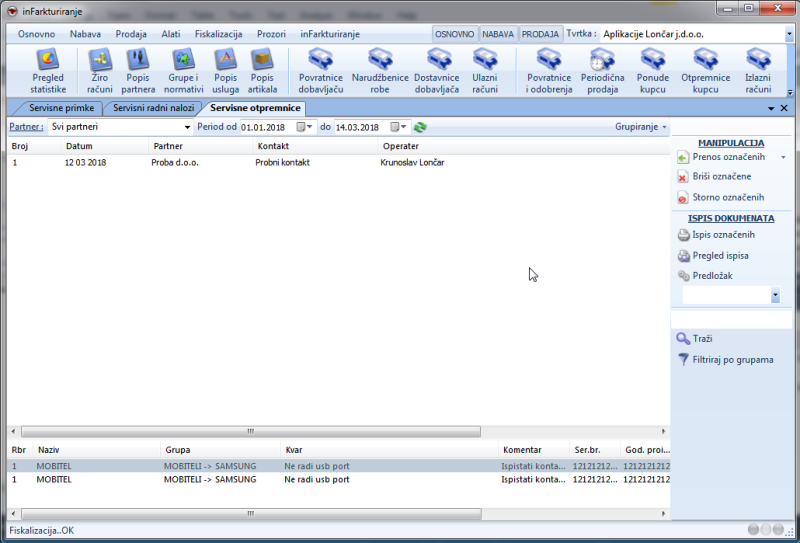This screenshot has height=543, width=800.
Task: Open Ulazni računi toolbar icon
Action: (485, 71)
